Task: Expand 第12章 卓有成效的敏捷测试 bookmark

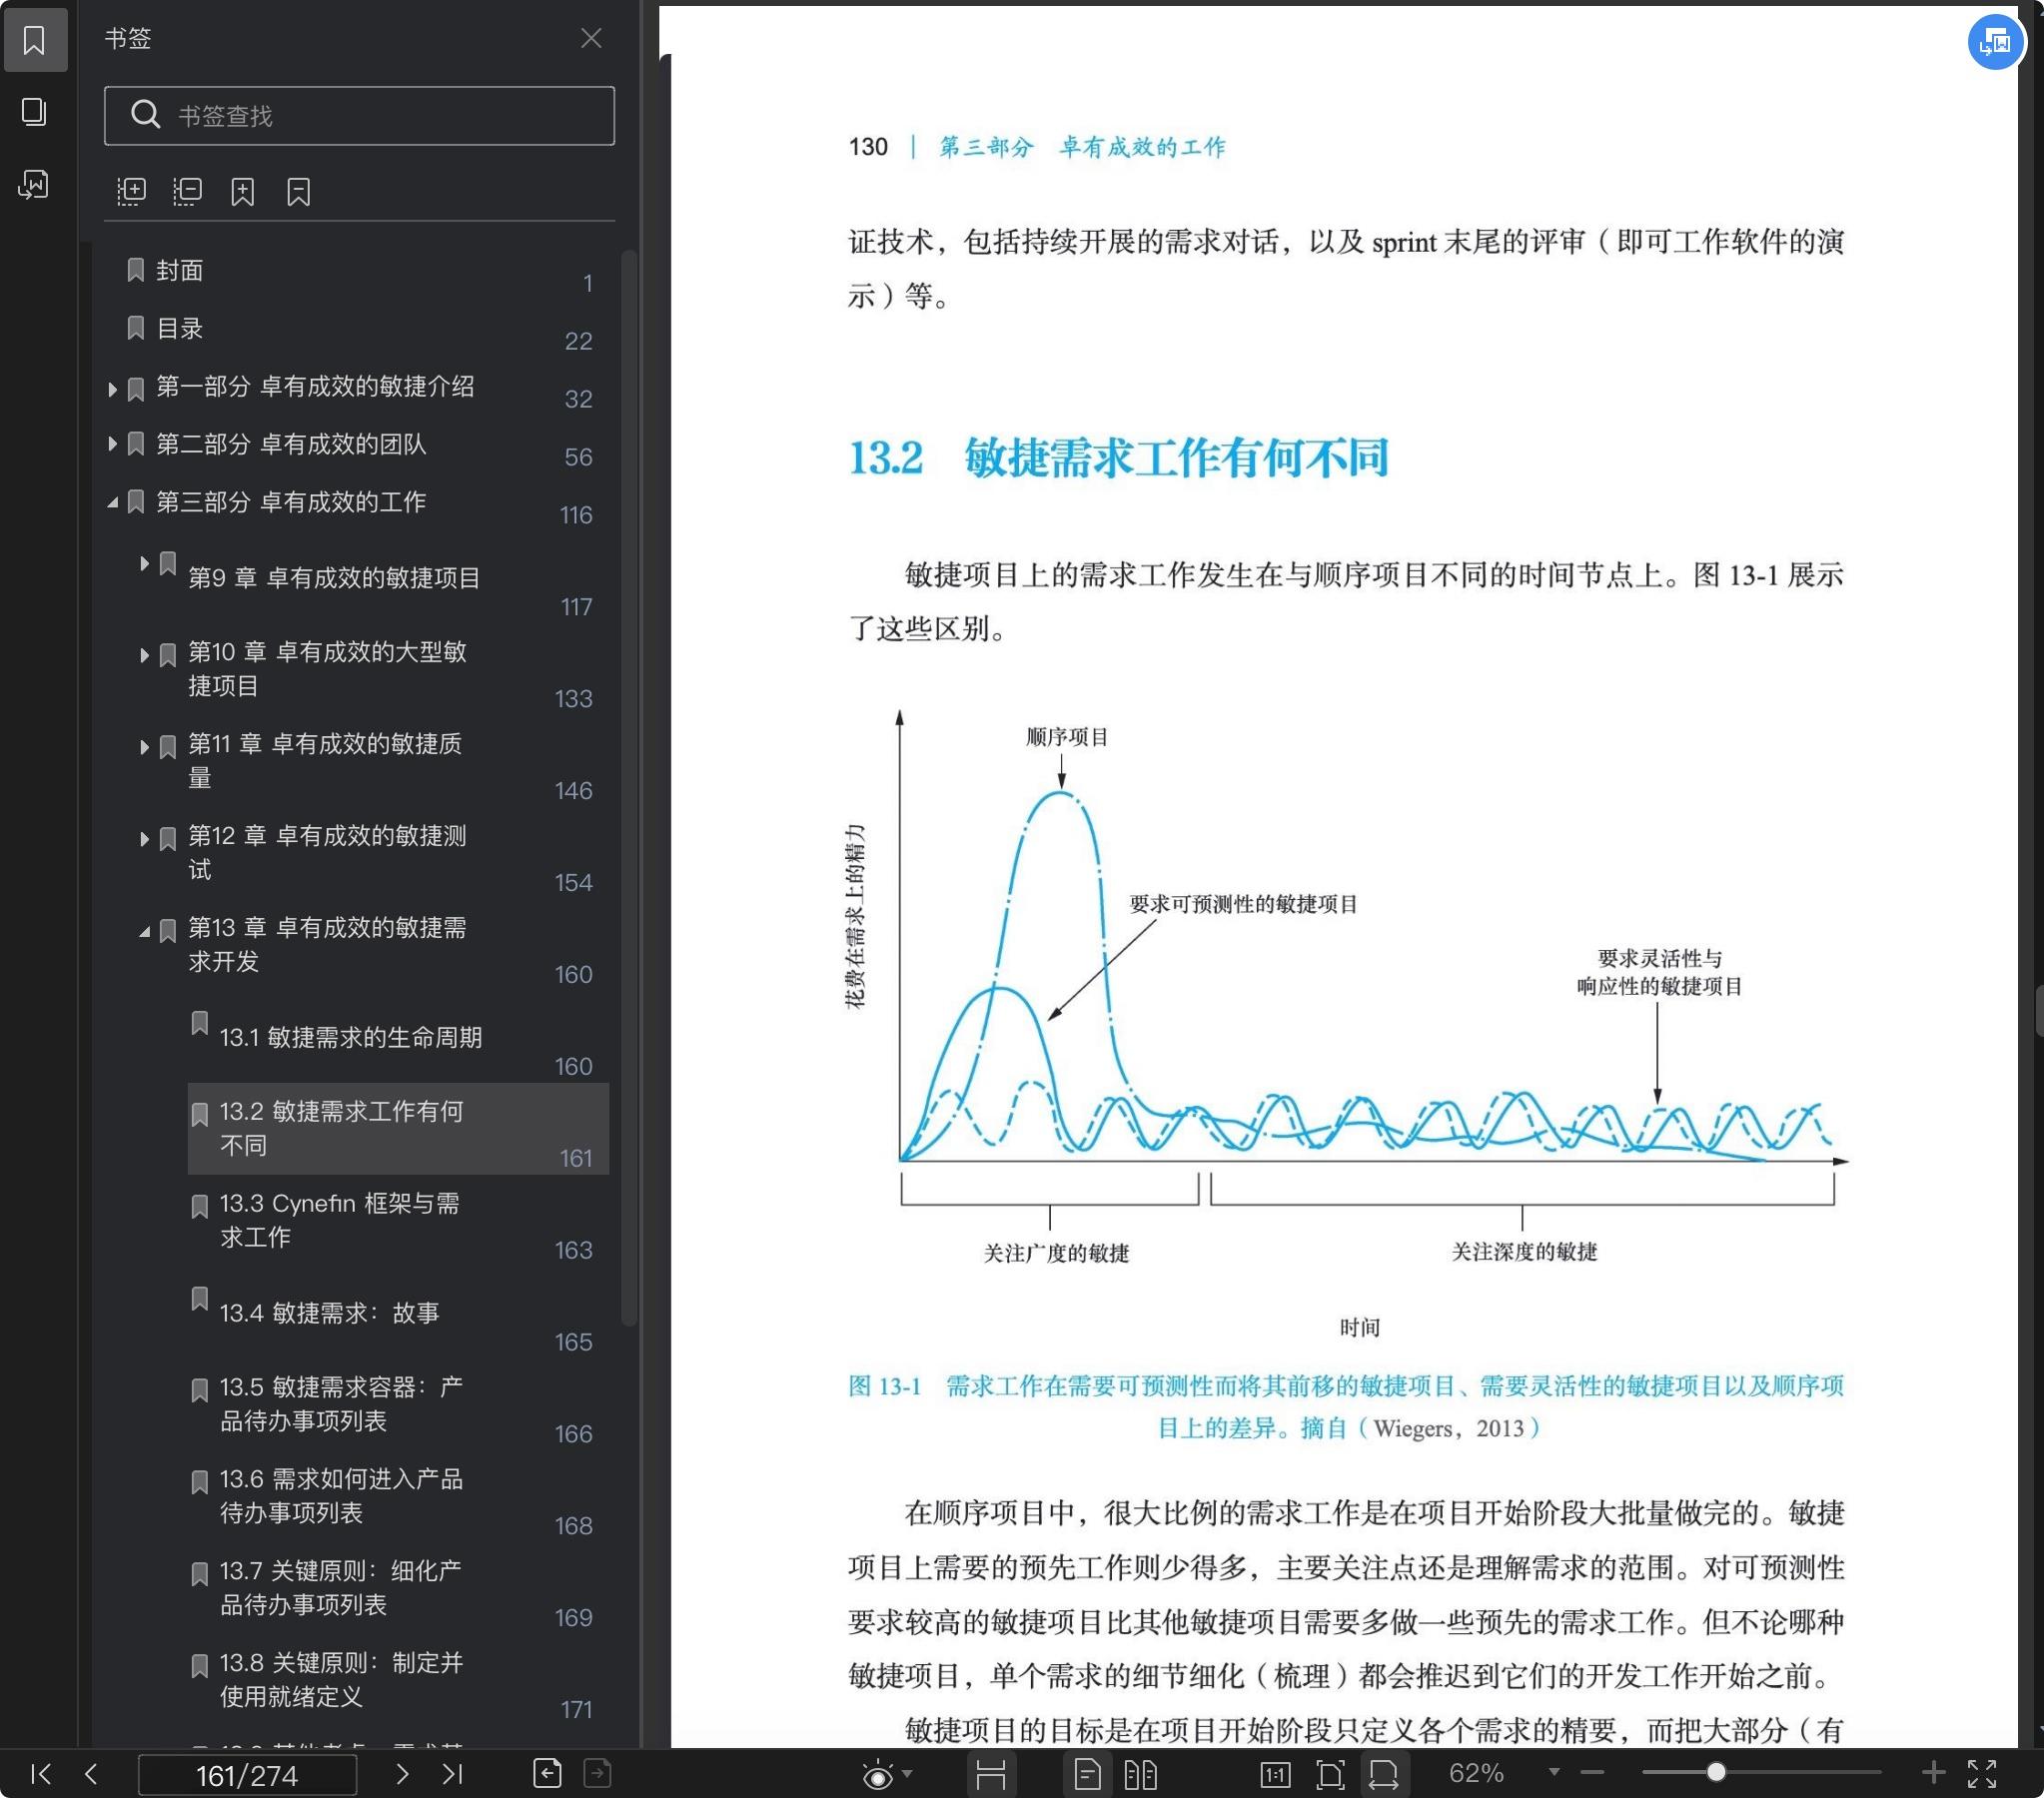Action: click(x=144, y=839)
